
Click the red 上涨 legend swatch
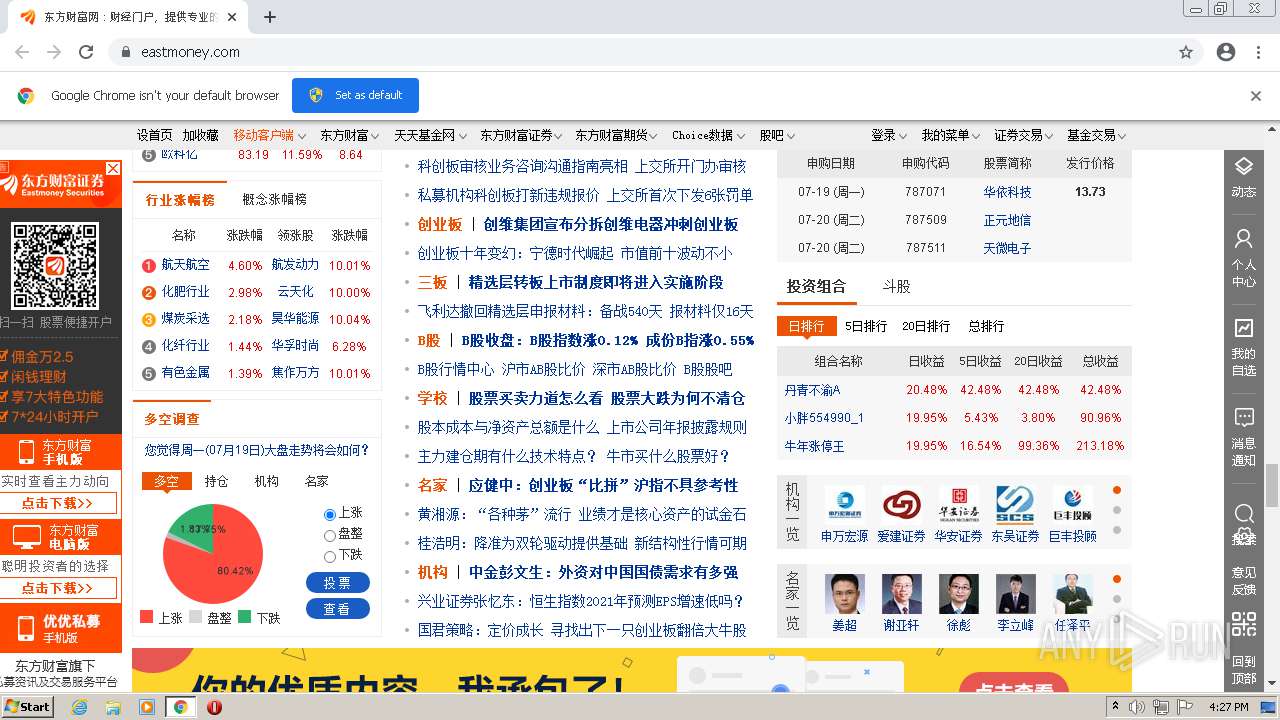(x=147, y=618)
